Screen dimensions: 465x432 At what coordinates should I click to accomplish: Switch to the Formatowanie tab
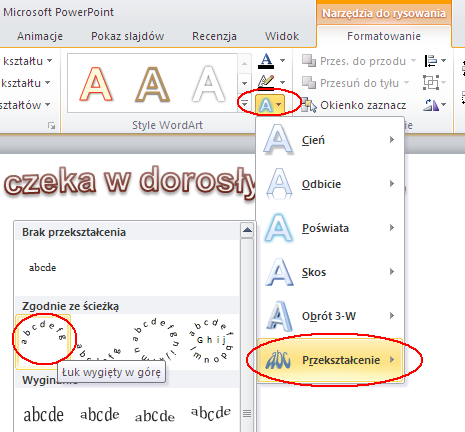(x=384, y=36)
